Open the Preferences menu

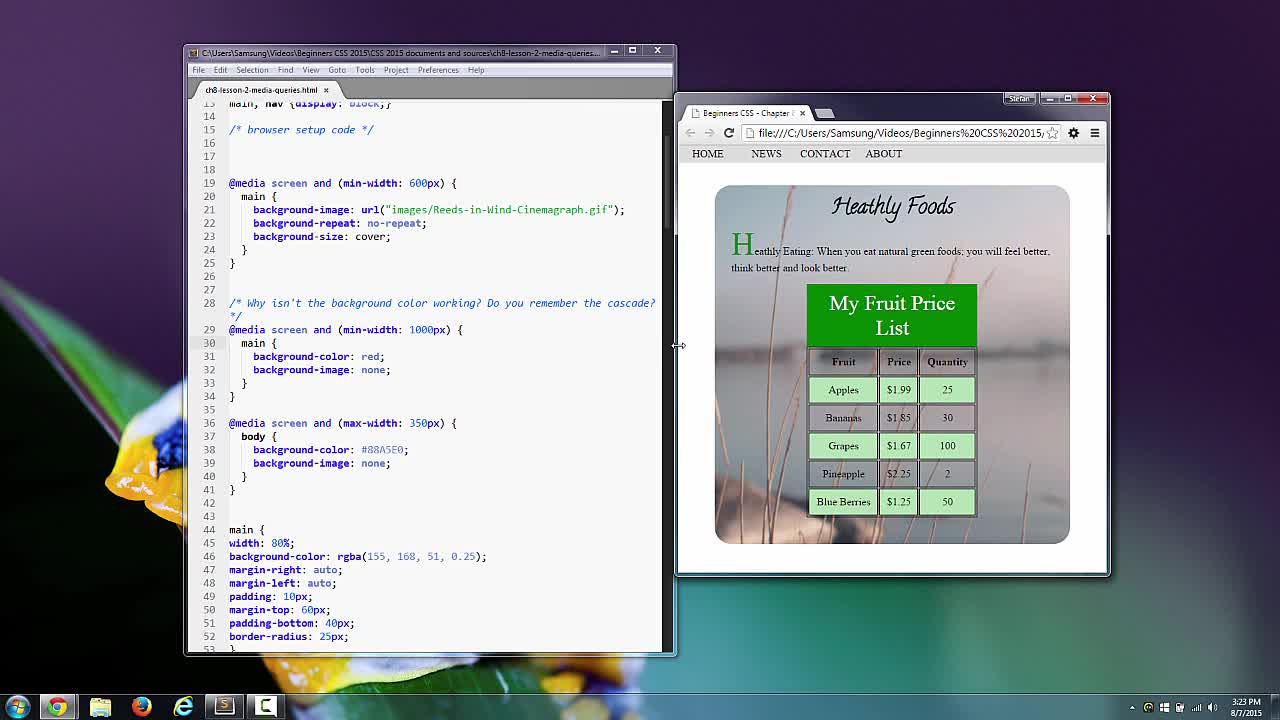438,70
